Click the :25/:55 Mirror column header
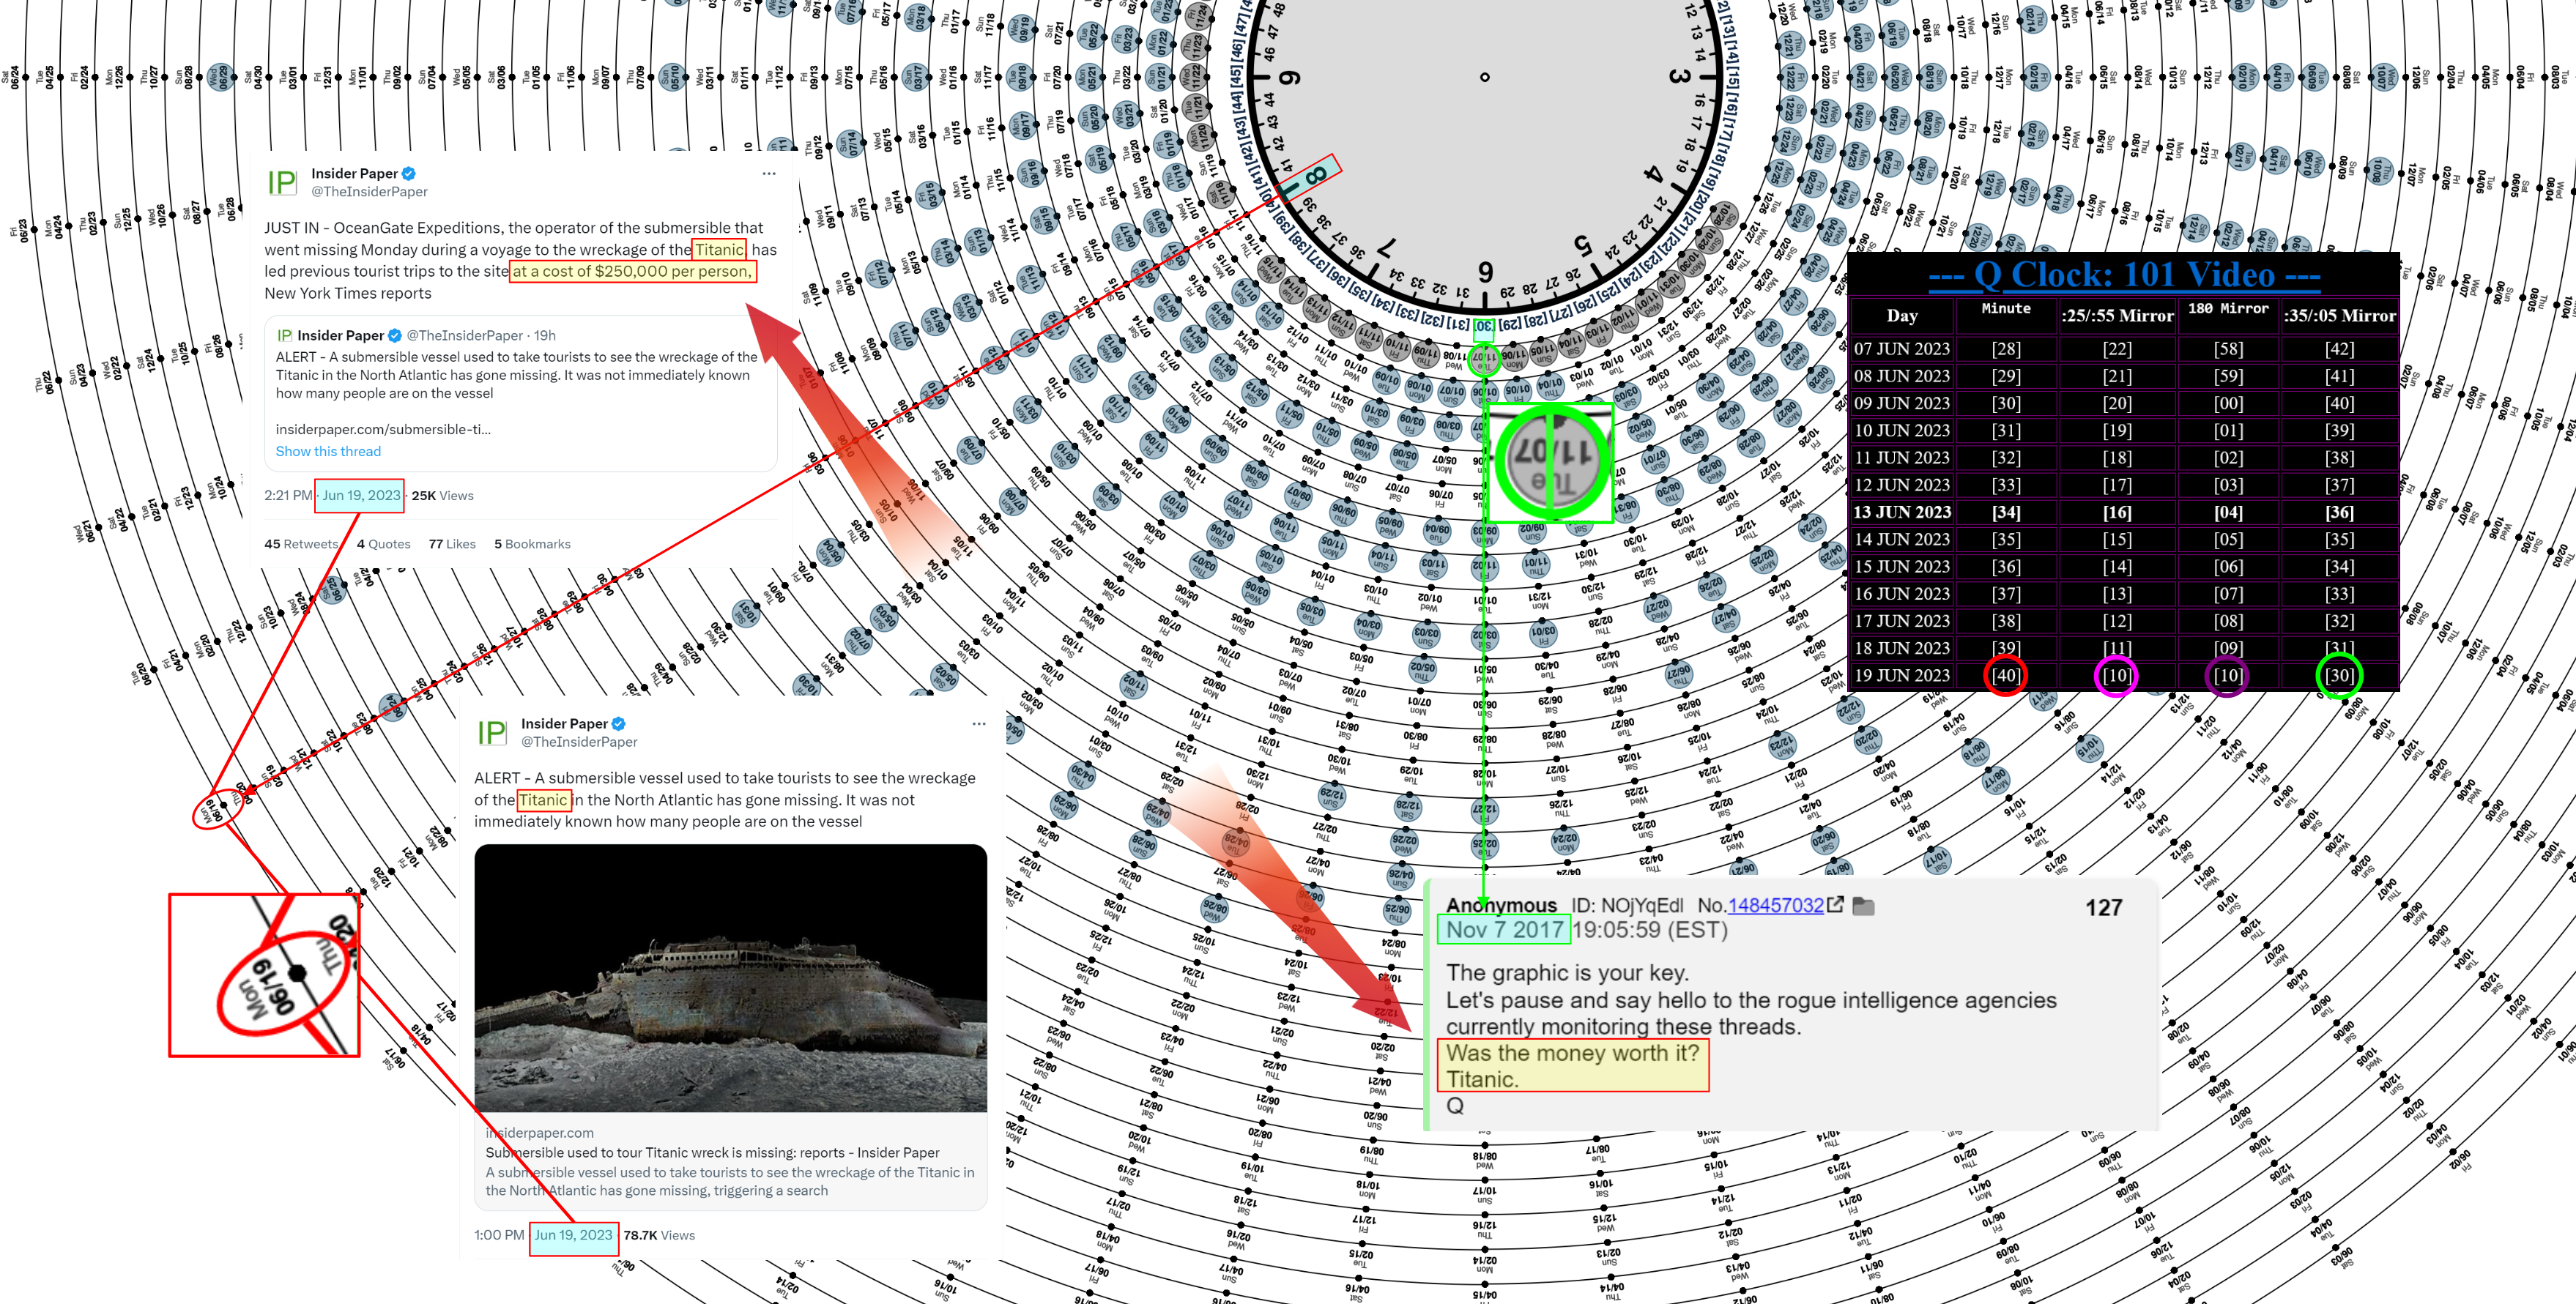 (x=2117, y=316)
